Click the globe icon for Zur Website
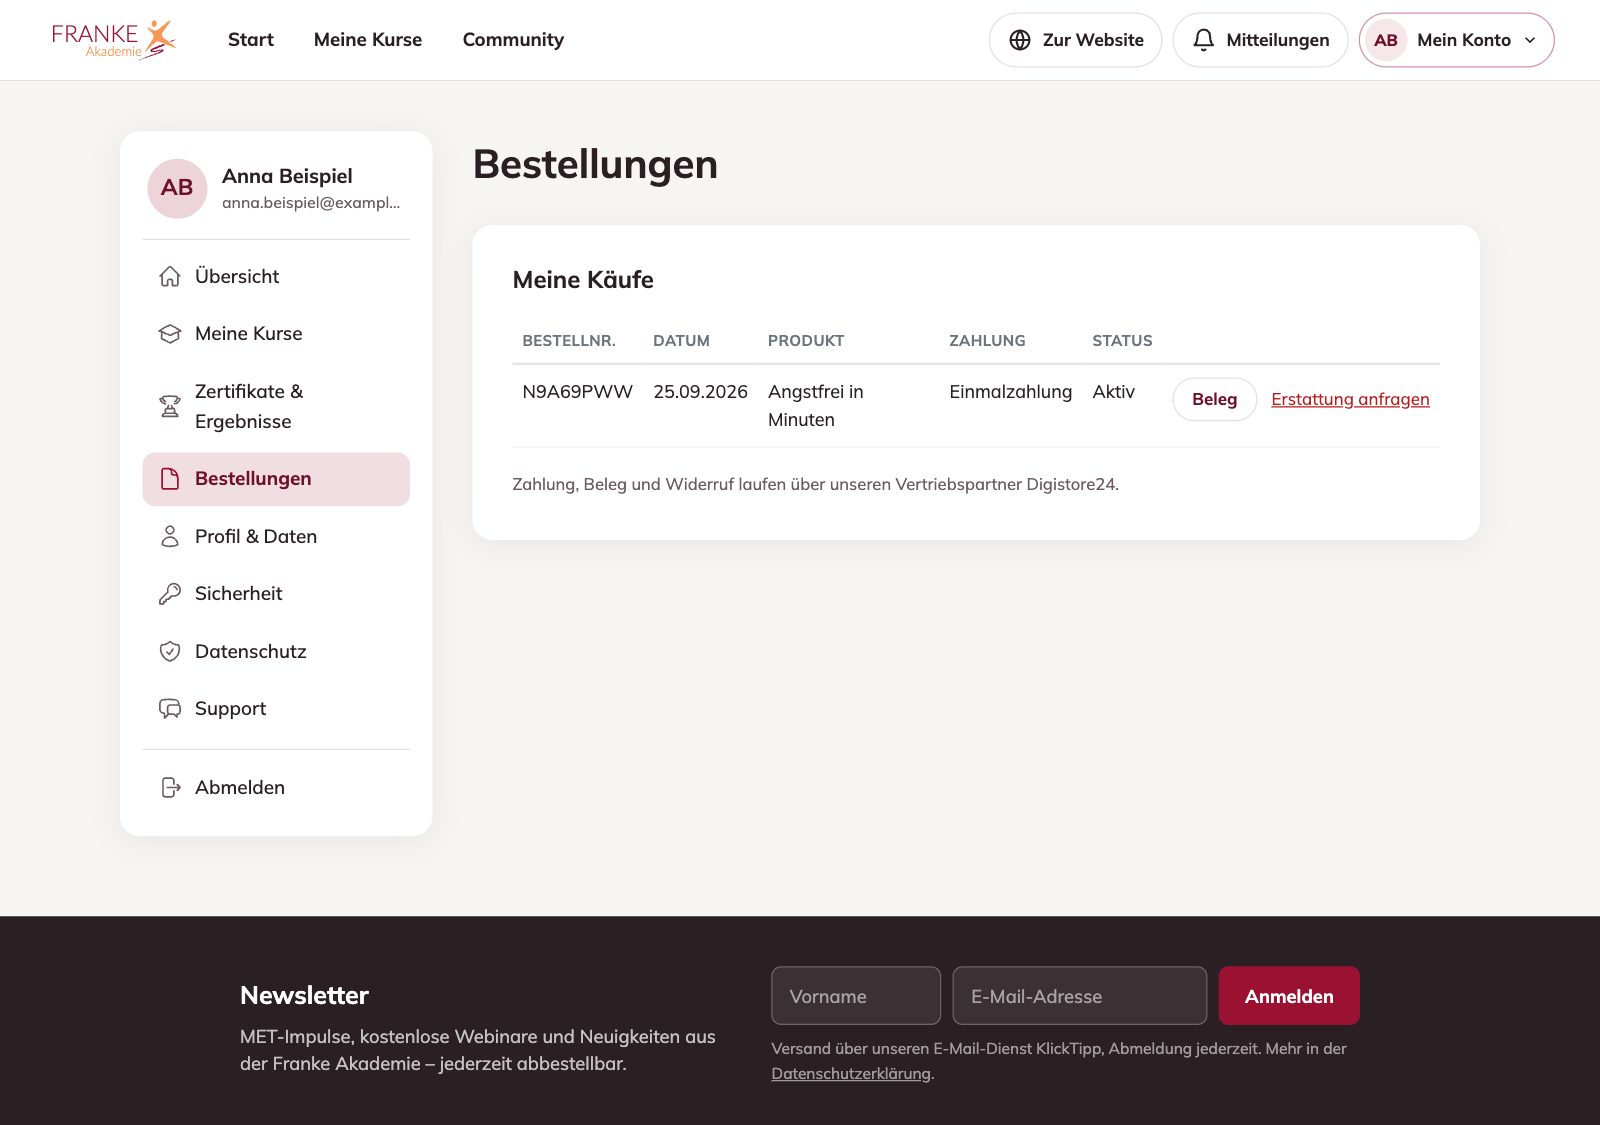 pos(1020,40)
